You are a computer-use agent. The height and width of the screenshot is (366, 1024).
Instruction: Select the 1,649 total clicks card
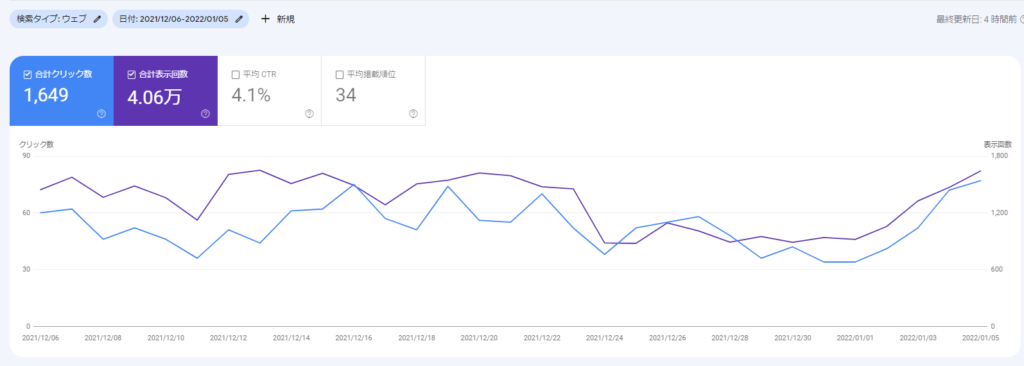(x=61, y=91)
